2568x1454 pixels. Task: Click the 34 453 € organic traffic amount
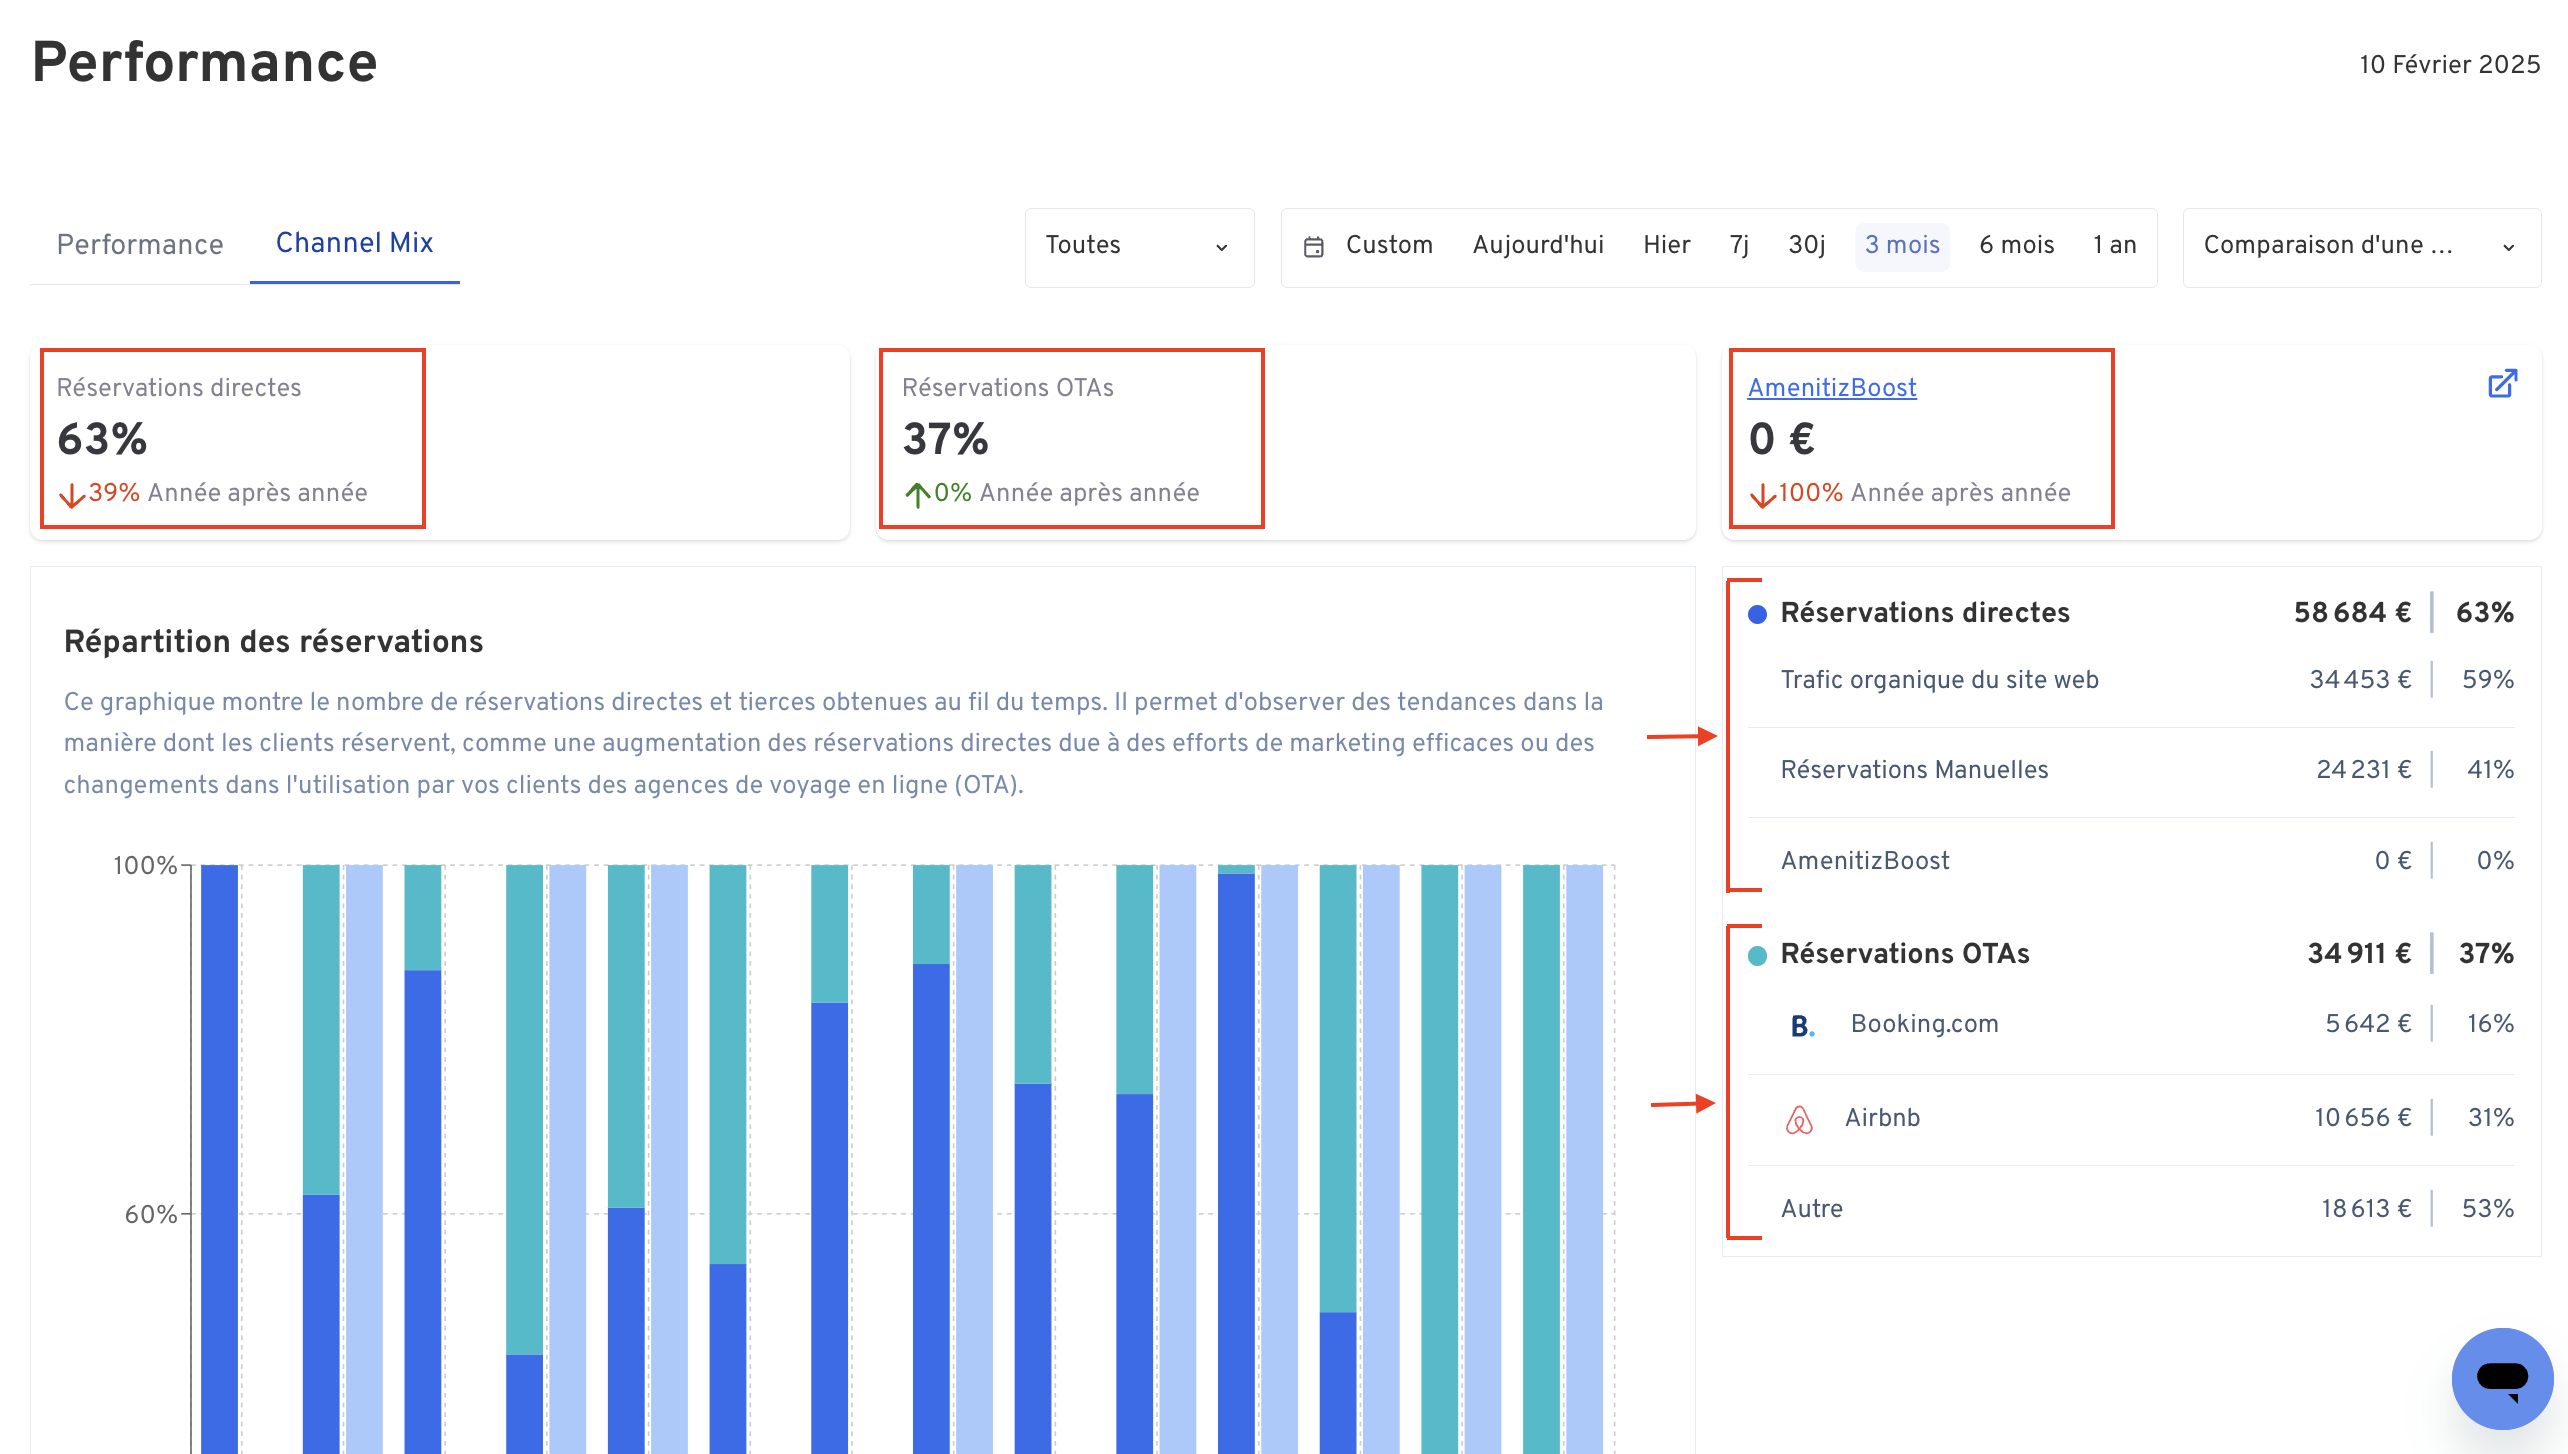click(2360, 680)
